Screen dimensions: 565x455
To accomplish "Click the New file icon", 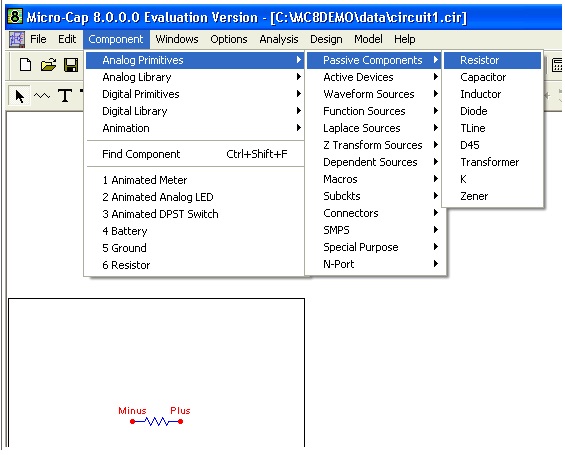I will (x=25, y=65).
